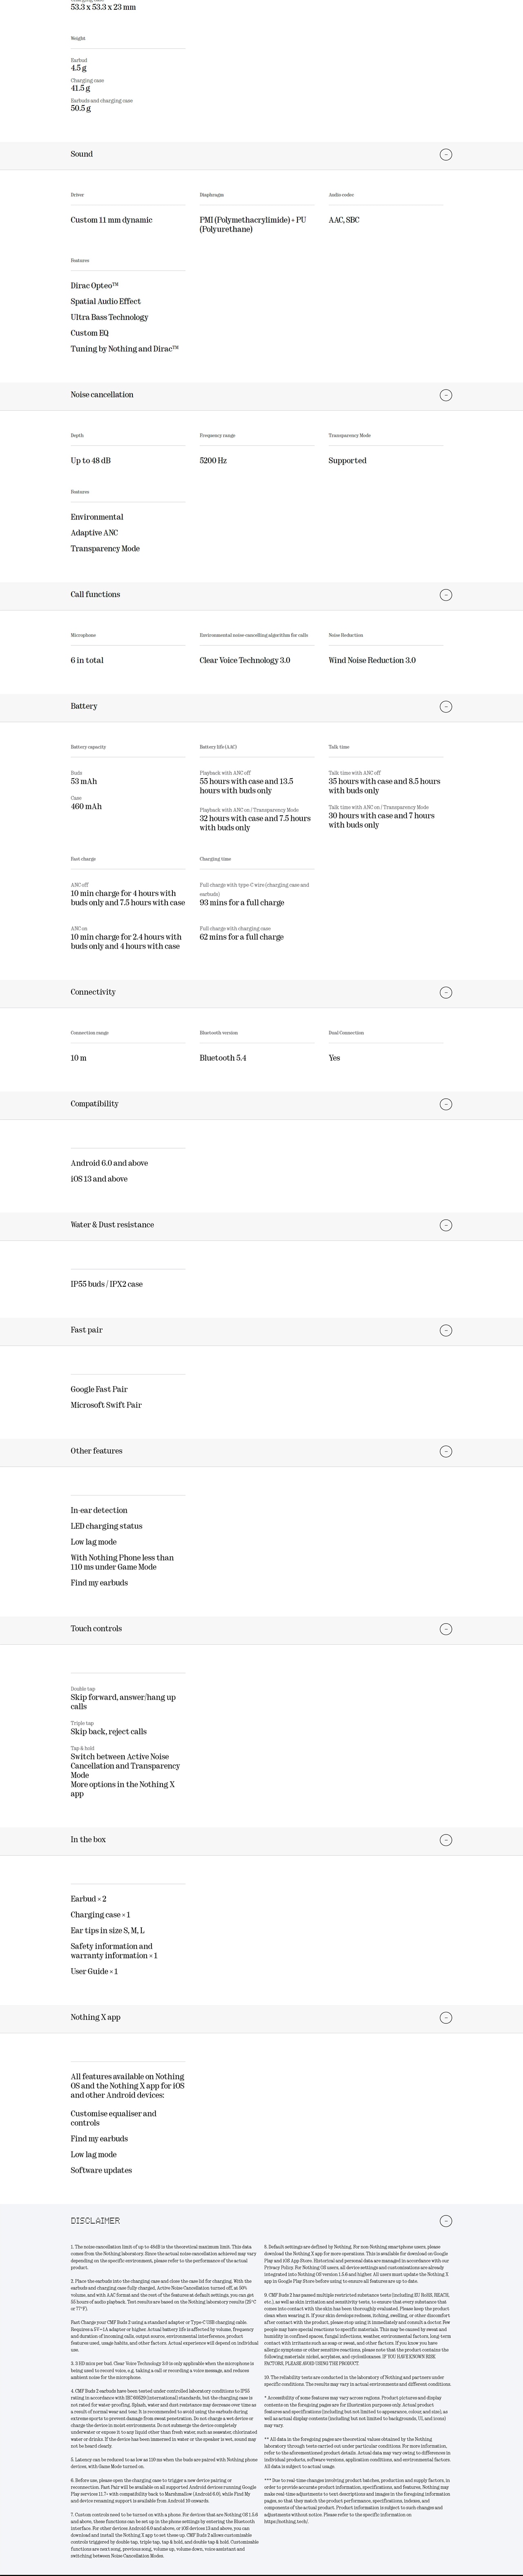
Task: Collapse the Compatibility section
Action: (x=446, y=1105)
